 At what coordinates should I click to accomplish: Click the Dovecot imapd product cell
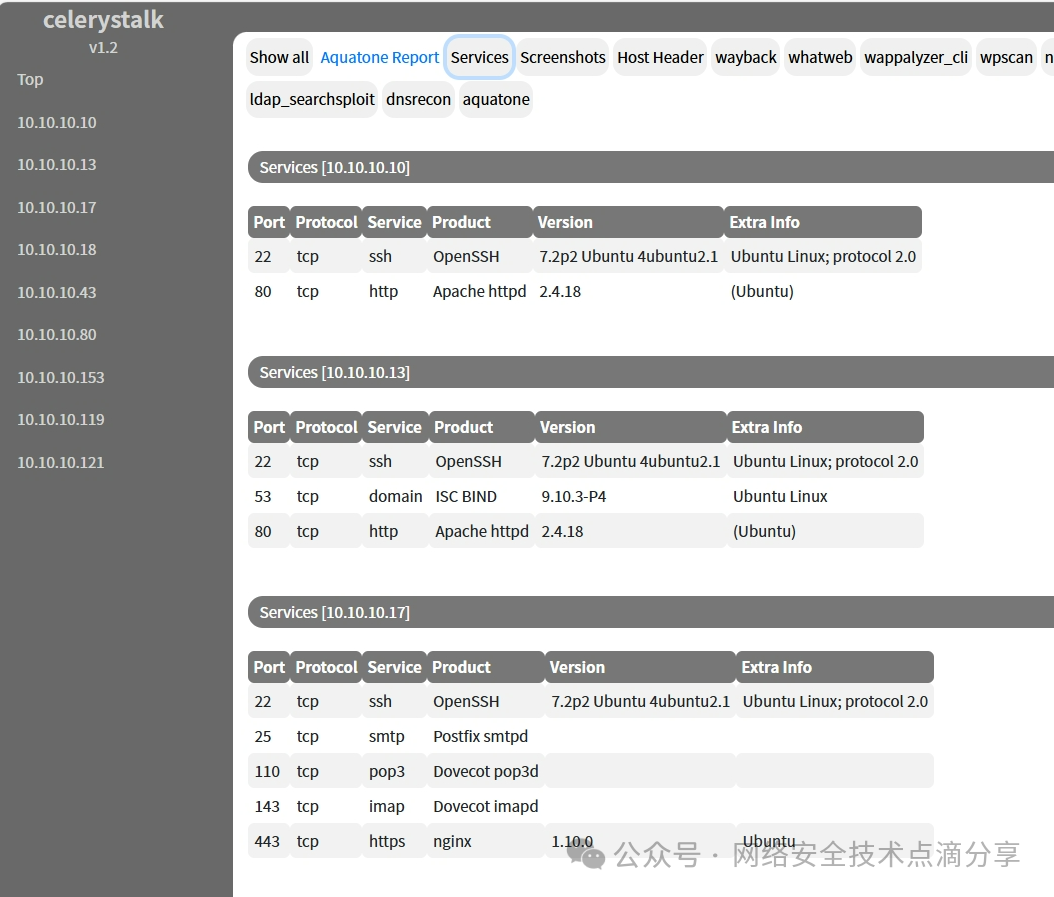[x=485, y=807]
